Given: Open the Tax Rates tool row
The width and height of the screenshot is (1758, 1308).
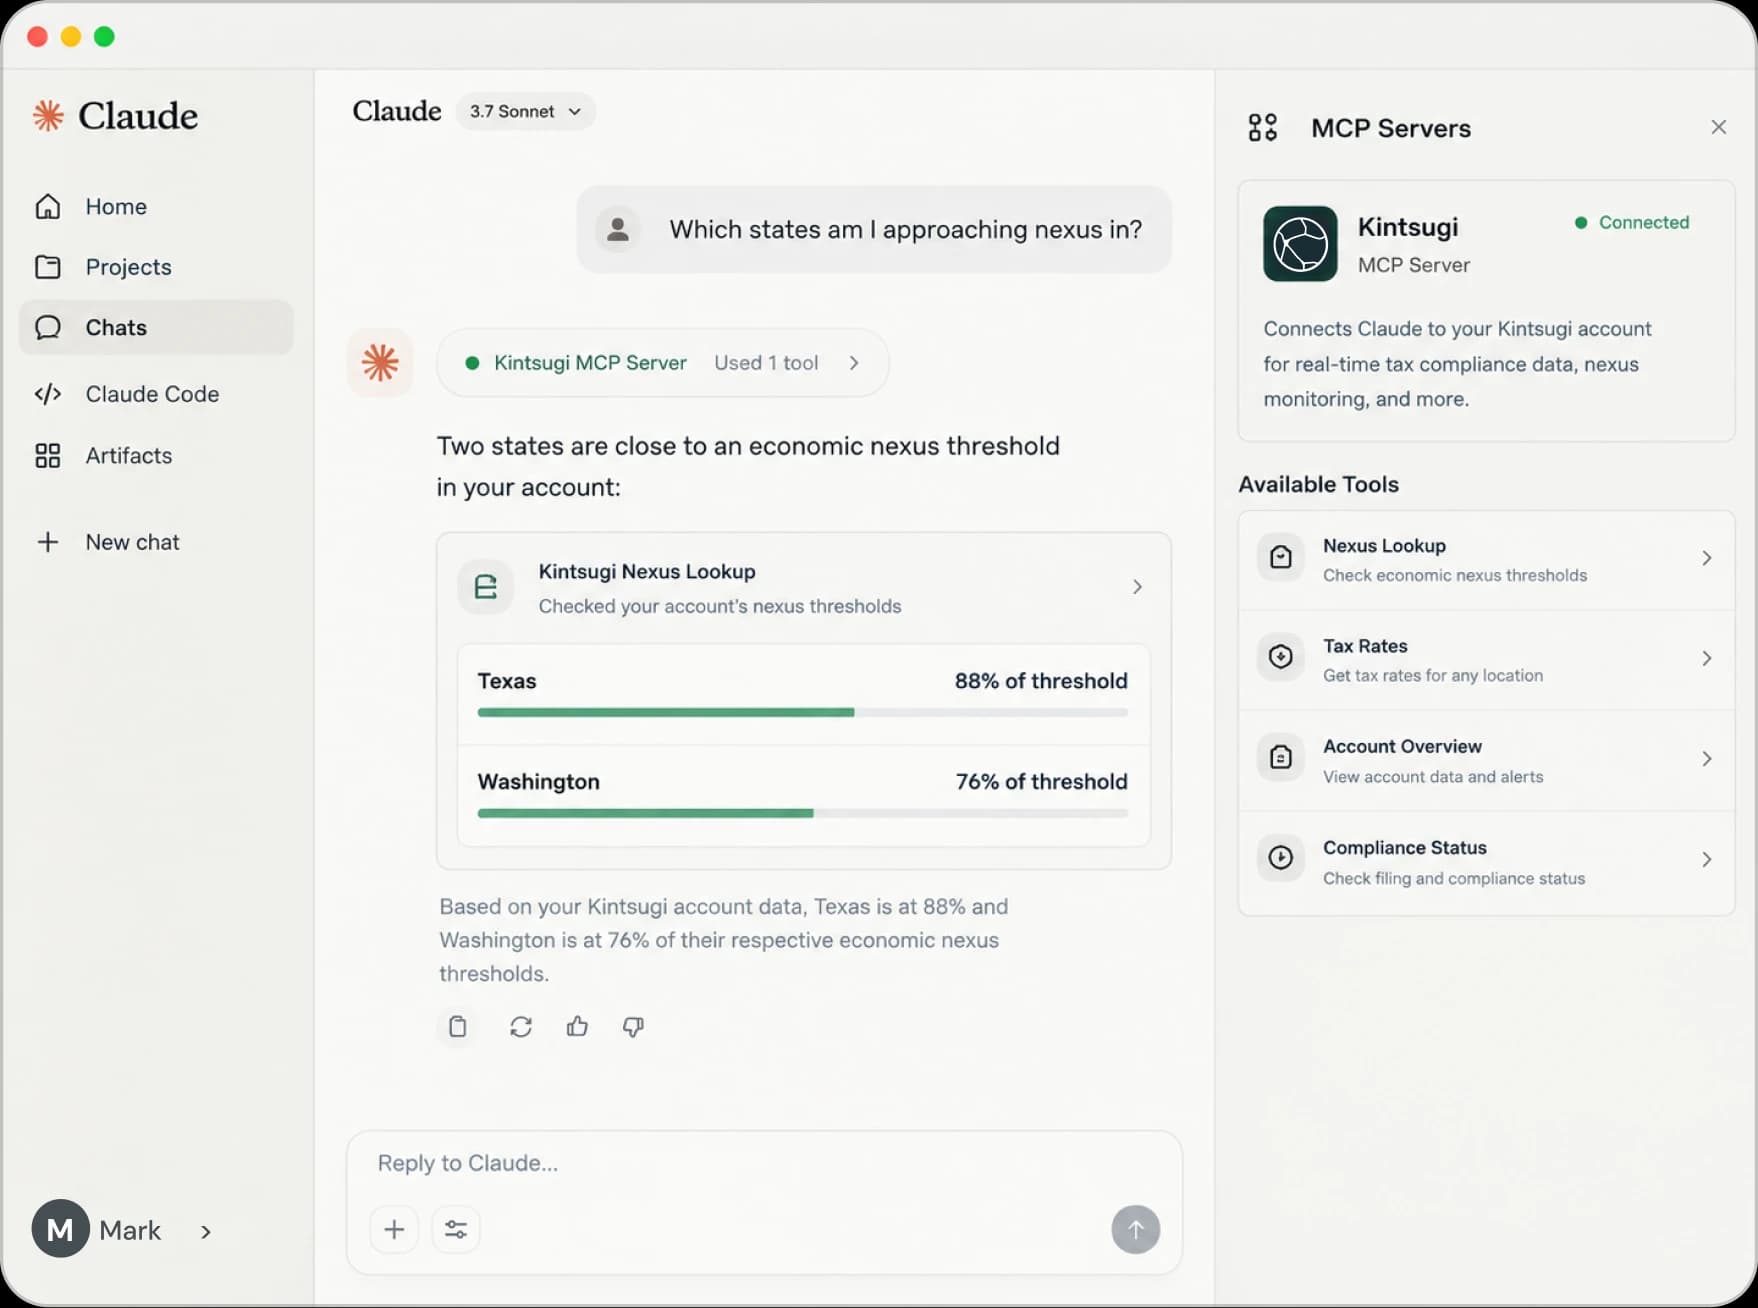Looking at the screenshot, I should tap(1486, 660).
